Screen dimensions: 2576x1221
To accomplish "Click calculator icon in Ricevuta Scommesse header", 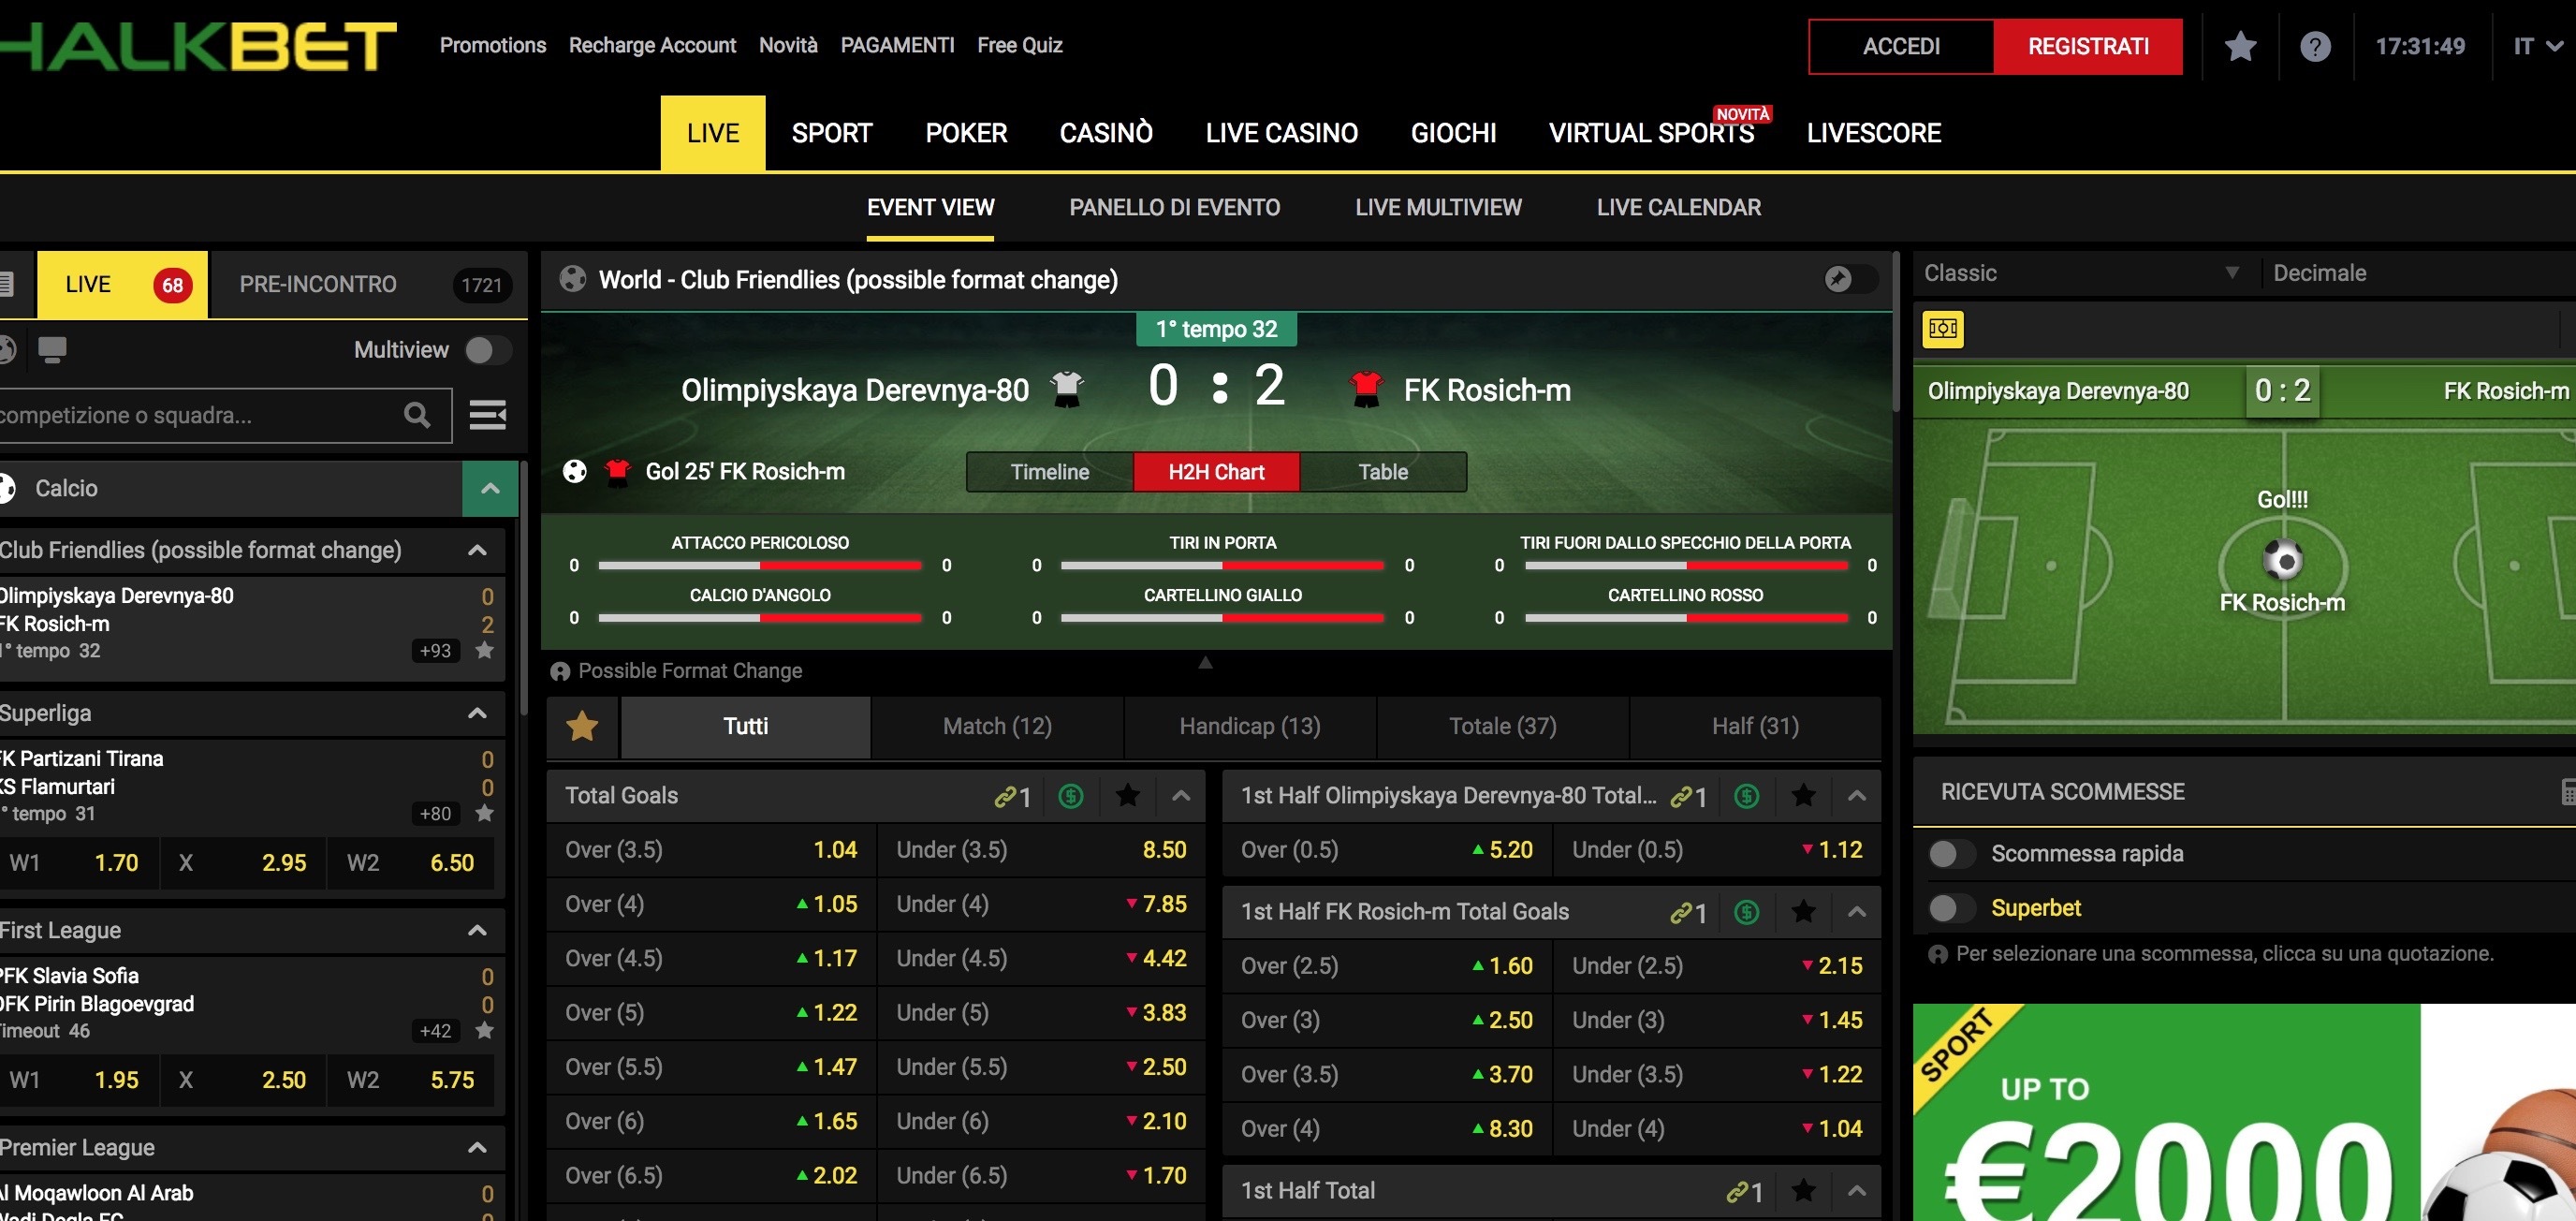I will coord(2566,792).
